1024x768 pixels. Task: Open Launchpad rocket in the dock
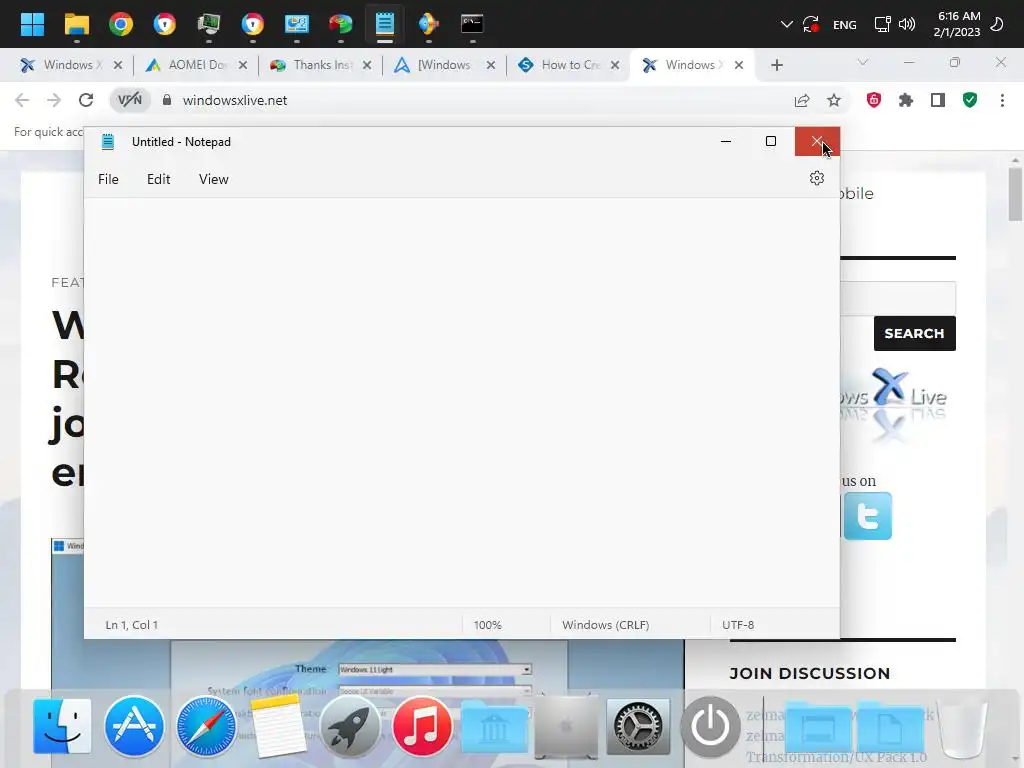350,726
